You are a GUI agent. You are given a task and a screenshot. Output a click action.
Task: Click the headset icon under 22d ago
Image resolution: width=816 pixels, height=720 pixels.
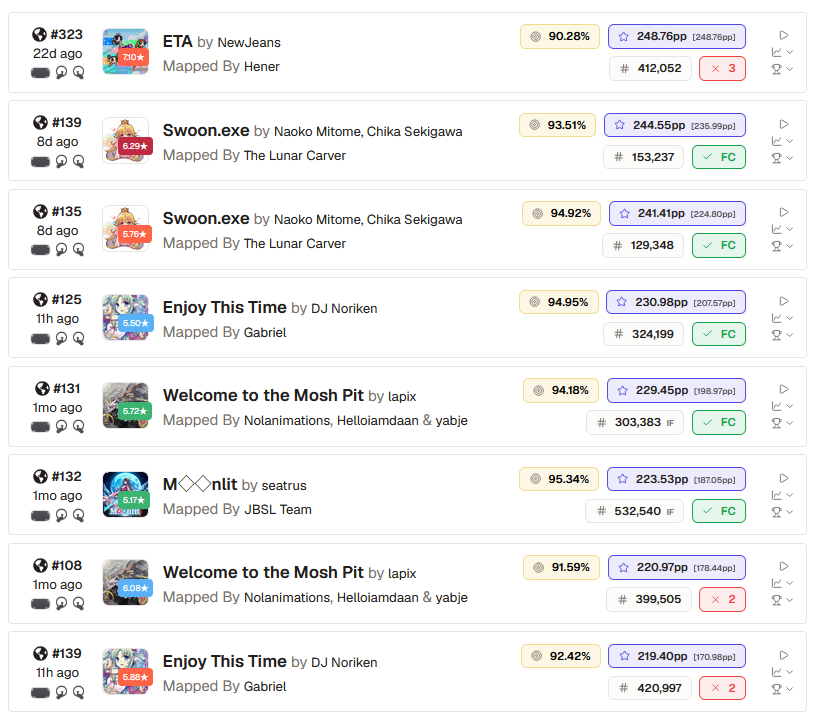(40, 73)
